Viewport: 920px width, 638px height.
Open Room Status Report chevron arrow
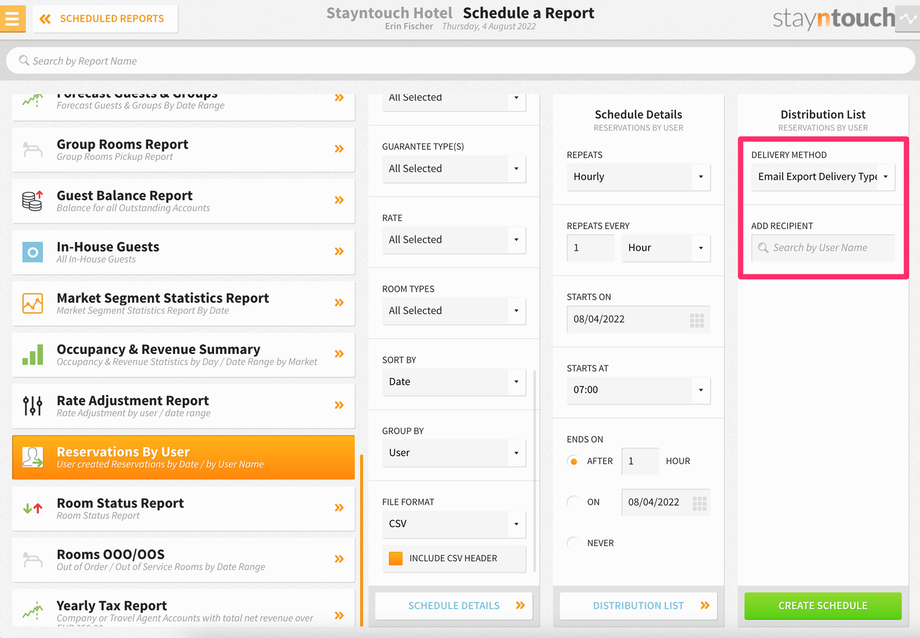pos(339,508)
